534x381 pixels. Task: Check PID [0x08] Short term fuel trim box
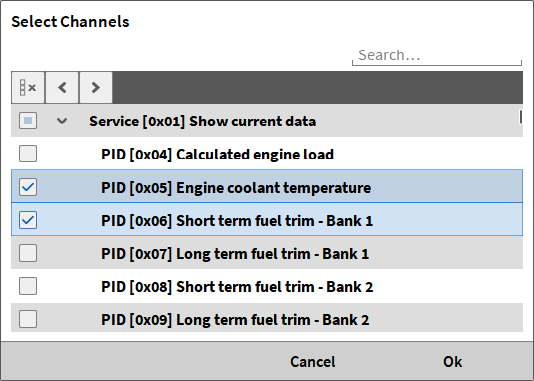(x=28, y=286)
